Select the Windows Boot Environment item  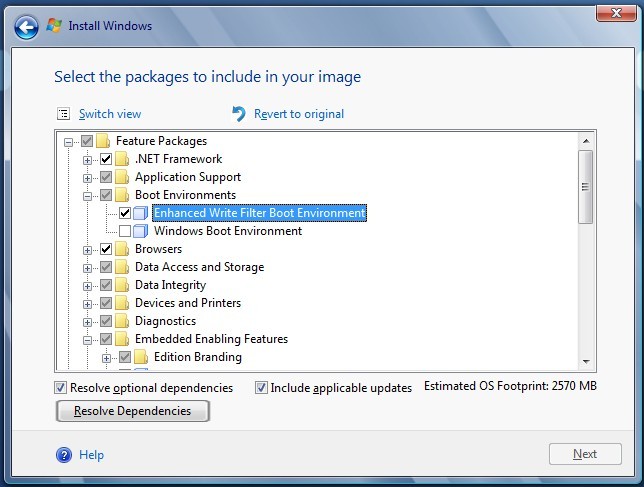tap(228, 231)
